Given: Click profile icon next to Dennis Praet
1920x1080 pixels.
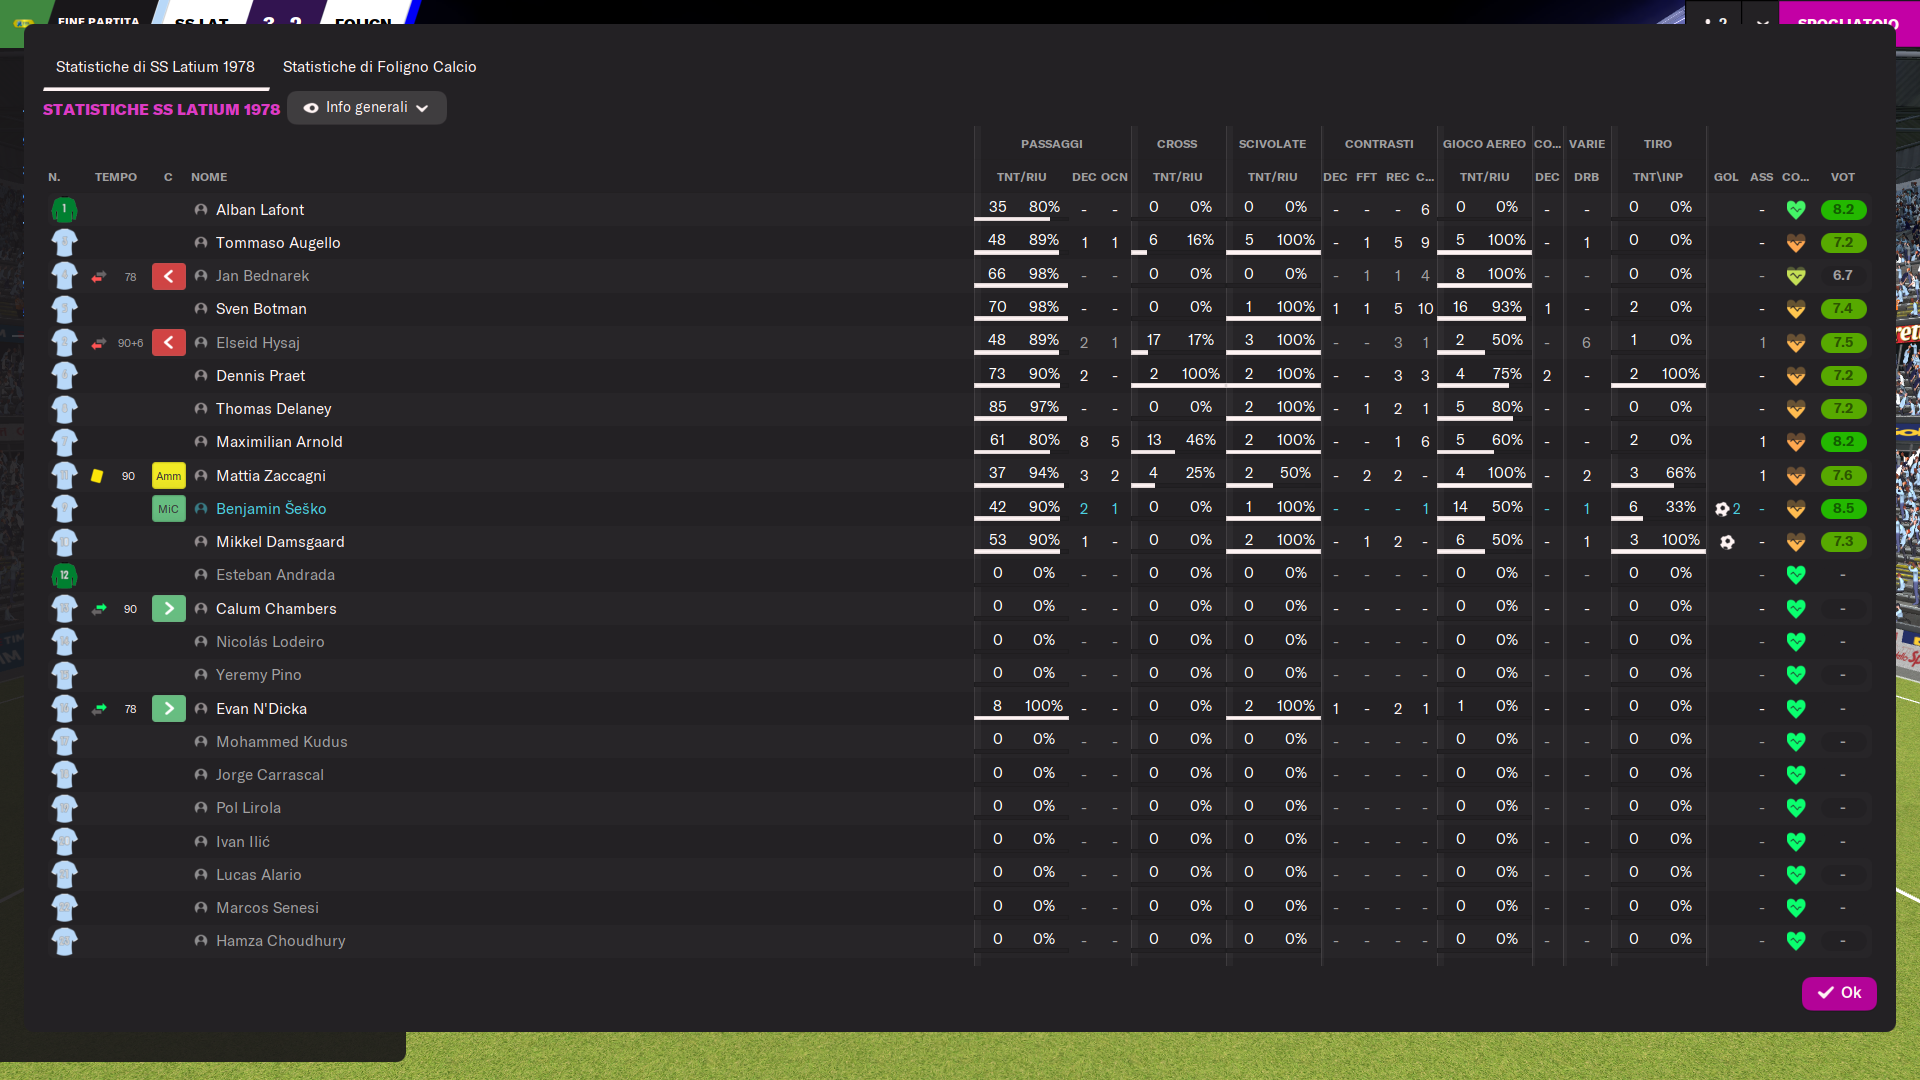Looking at the screenshot, I should click(x=201, y=376).
